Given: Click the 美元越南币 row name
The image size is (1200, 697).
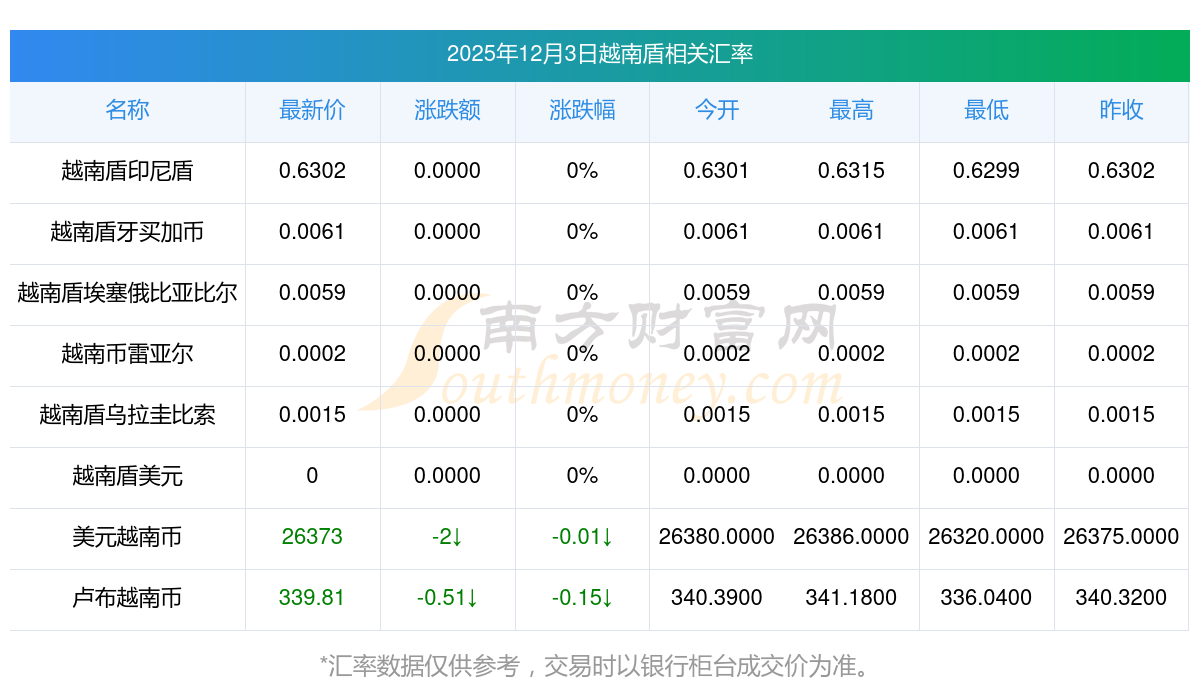Looking at the screenshot, I should 127,537.
